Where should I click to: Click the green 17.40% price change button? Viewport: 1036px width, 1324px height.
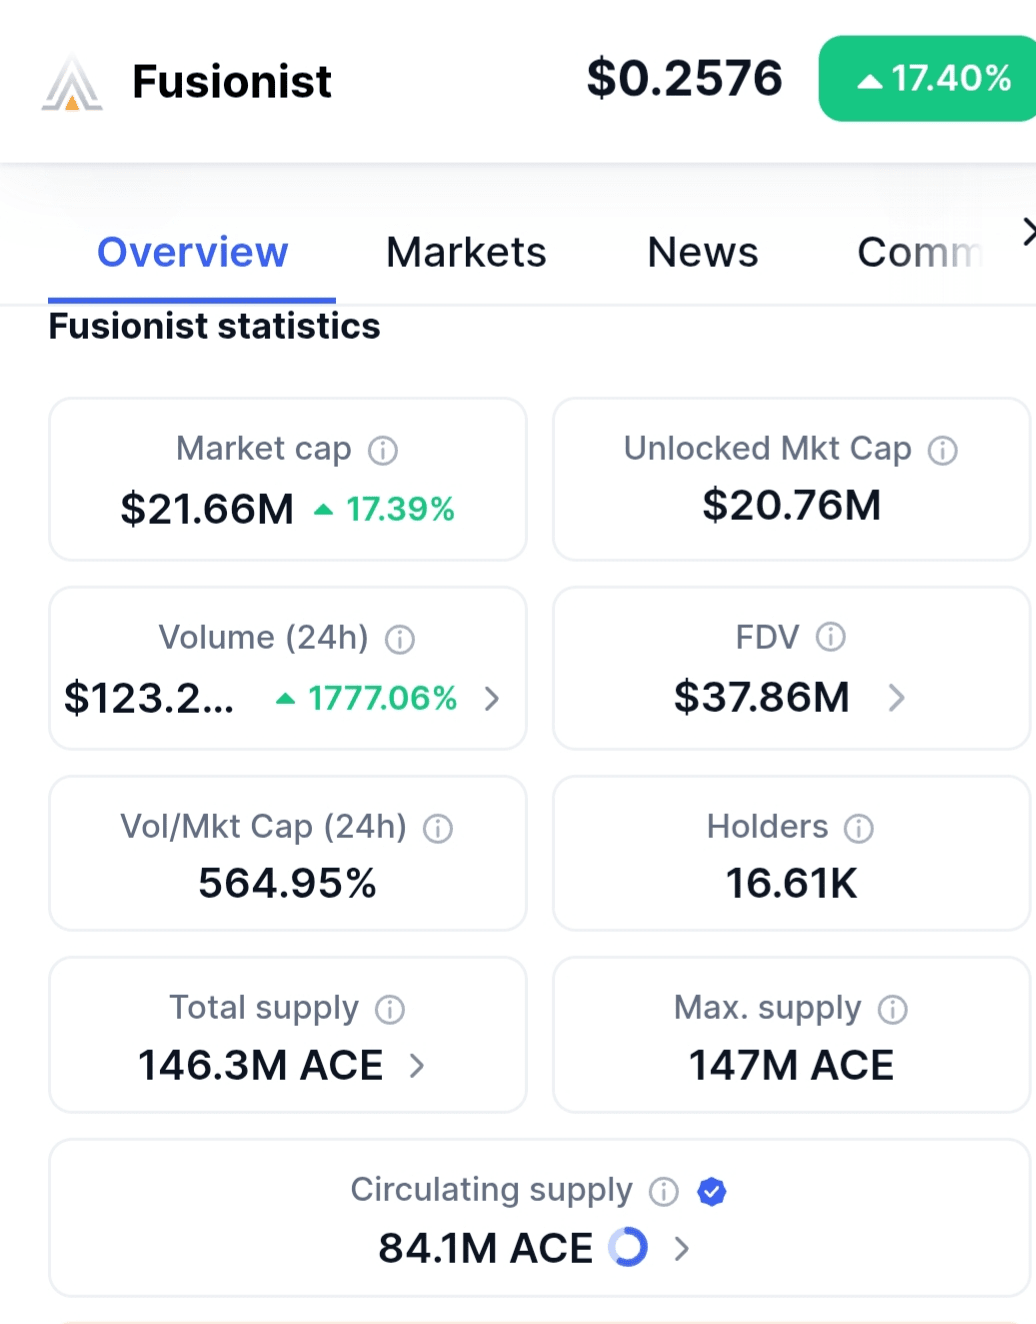click(x=930, y=79)
